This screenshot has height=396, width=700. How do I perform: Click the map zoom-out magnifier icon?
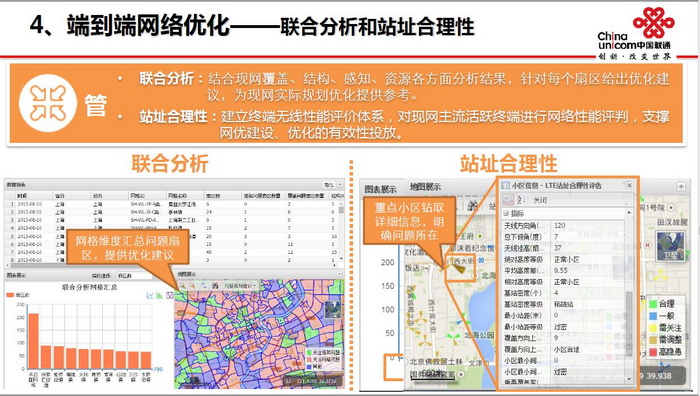pos(192,286)
